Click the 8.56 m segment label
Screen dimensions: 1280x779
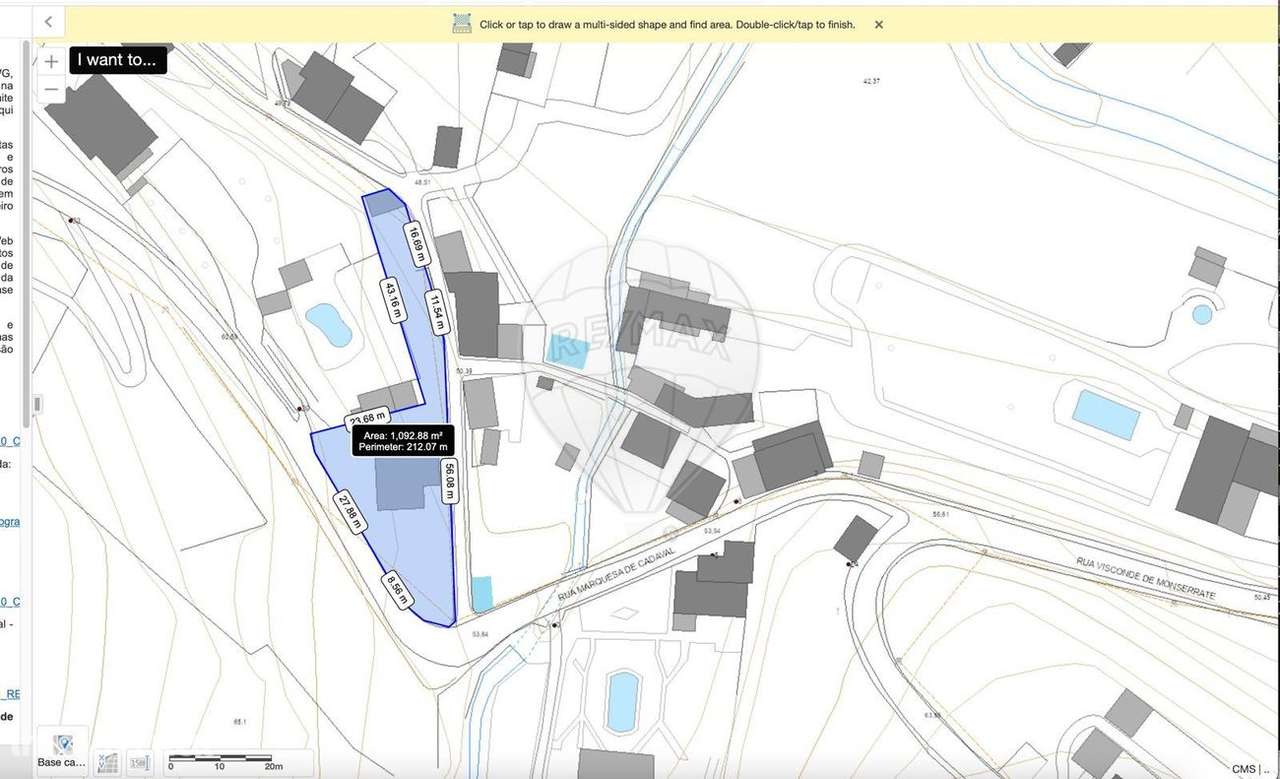click(x=397, y=589)
